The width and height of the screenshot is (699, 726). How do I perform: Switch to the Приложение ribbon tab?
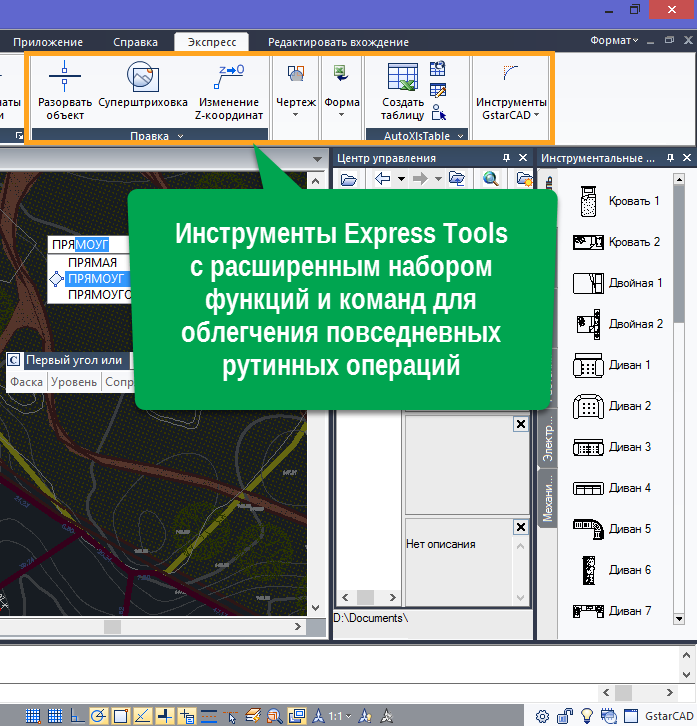pos(48,42)
